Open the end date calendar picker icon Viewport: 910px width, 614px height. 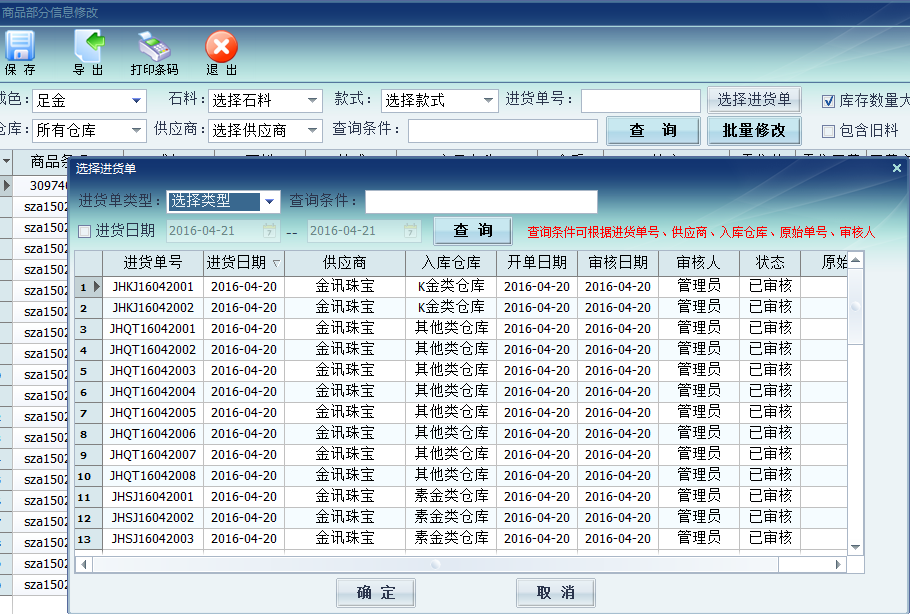click(410, 231)
